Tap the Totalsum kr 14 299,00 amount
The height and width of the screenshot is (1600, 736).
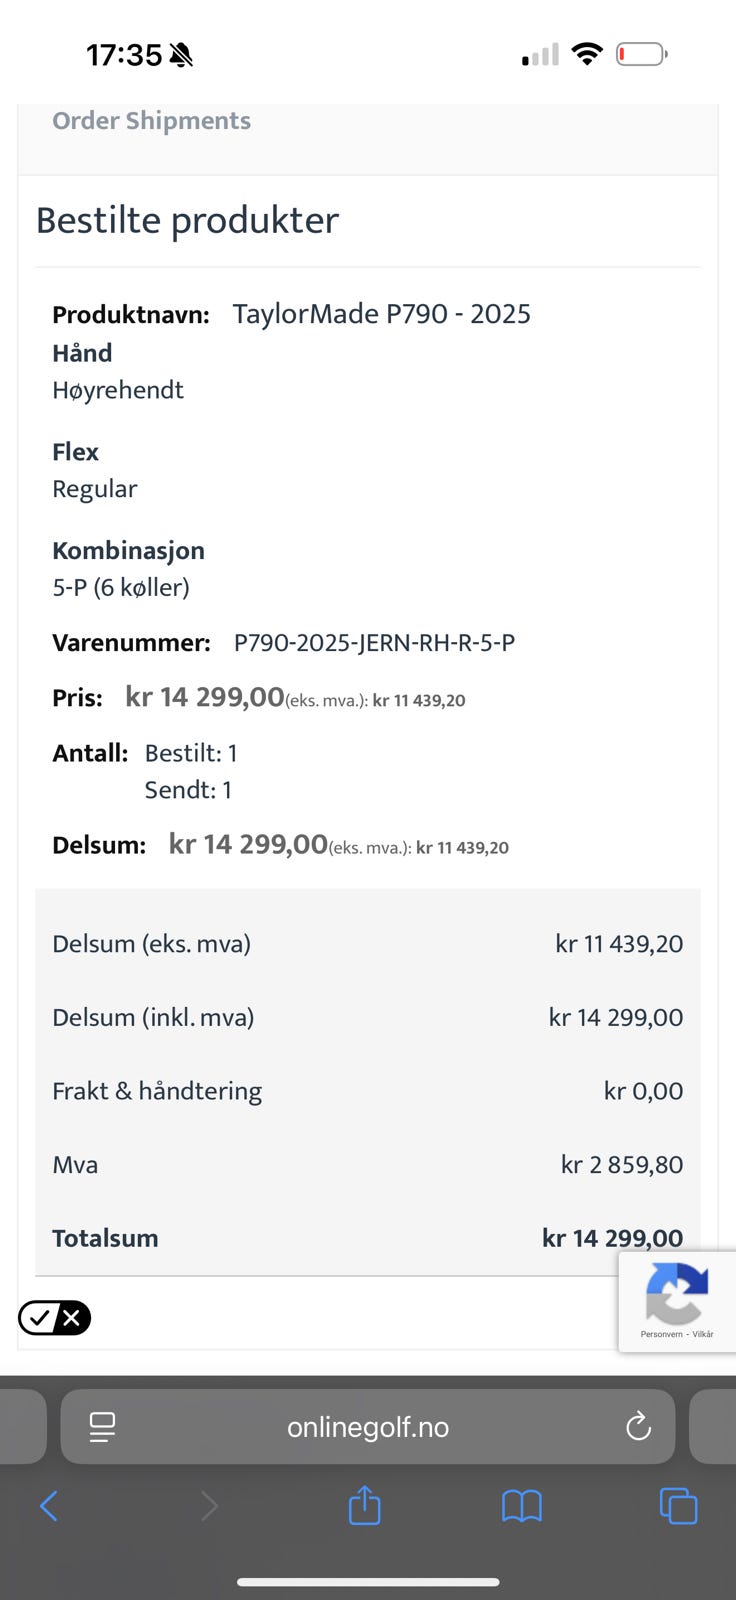tap(612, 1238)
